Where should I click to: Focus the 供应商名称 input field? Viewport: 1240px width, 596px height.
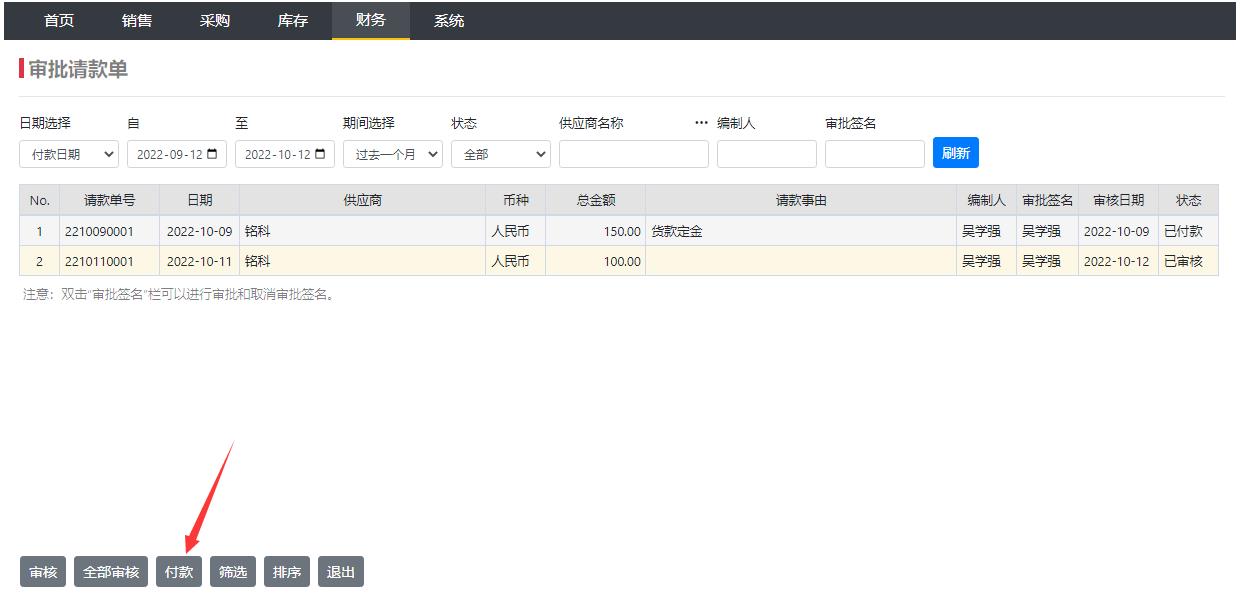[x=633, y=154]
